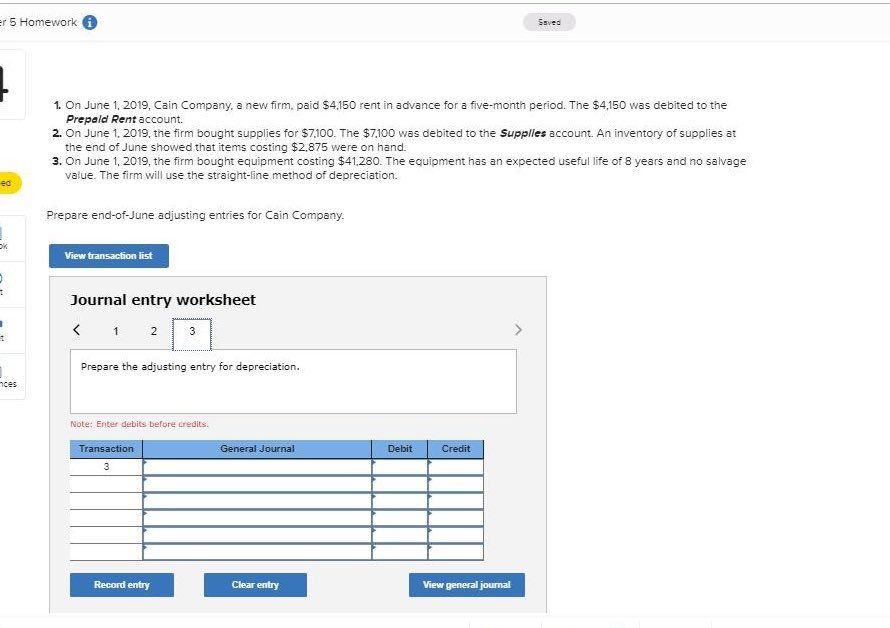Click the yellow badge in left sidebar
The image size is (890, 628).
tap(9, 183)
